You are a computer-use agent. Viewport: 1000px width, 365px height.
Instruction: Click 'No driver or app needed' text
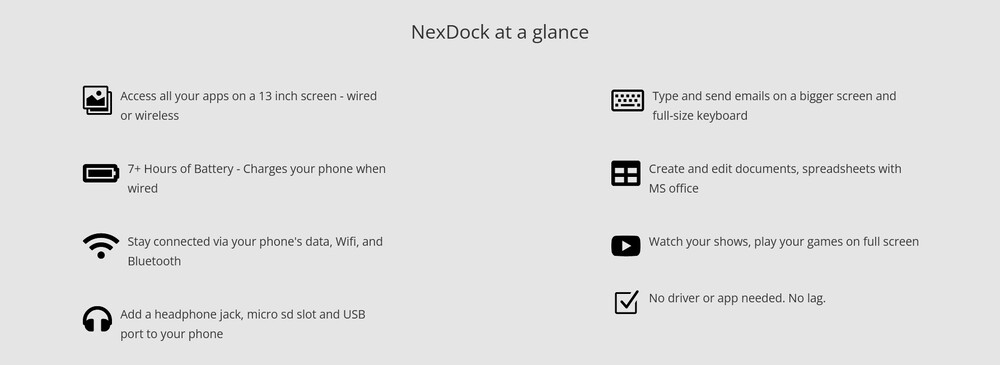(x=711, y=298)
